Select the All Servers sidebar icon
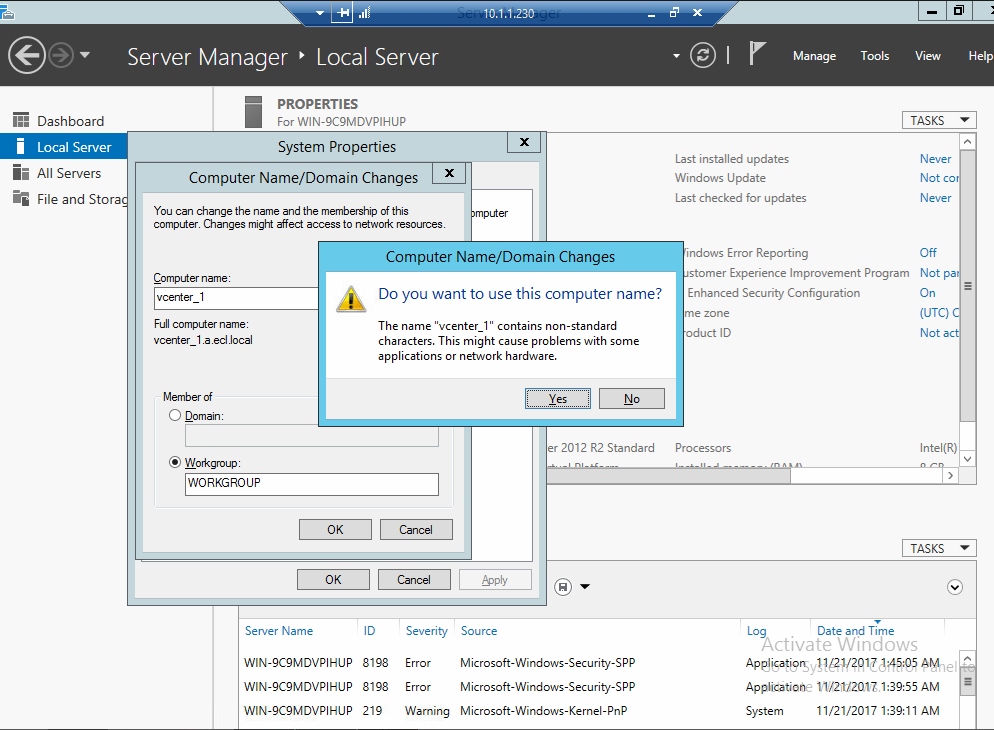This screenshot has height=730, width=994. click(x=20, y=173)
